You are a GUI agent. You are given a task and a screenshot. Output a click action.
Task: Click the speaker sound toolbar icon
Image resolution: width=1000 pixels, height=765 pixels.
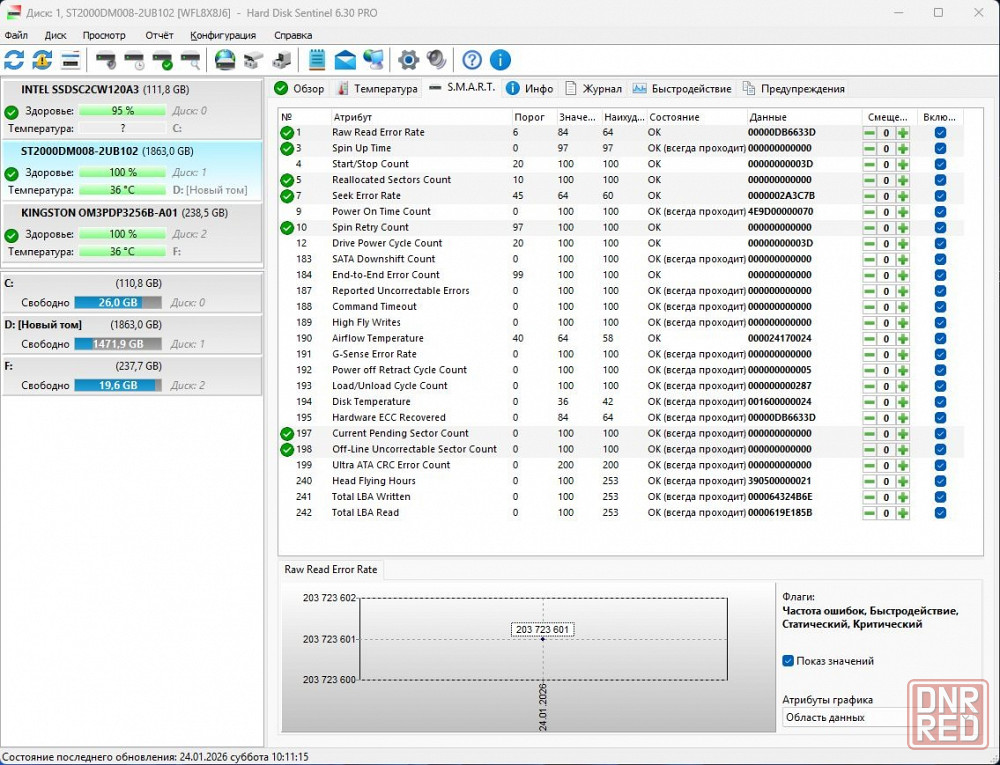[x=436, y=60]
